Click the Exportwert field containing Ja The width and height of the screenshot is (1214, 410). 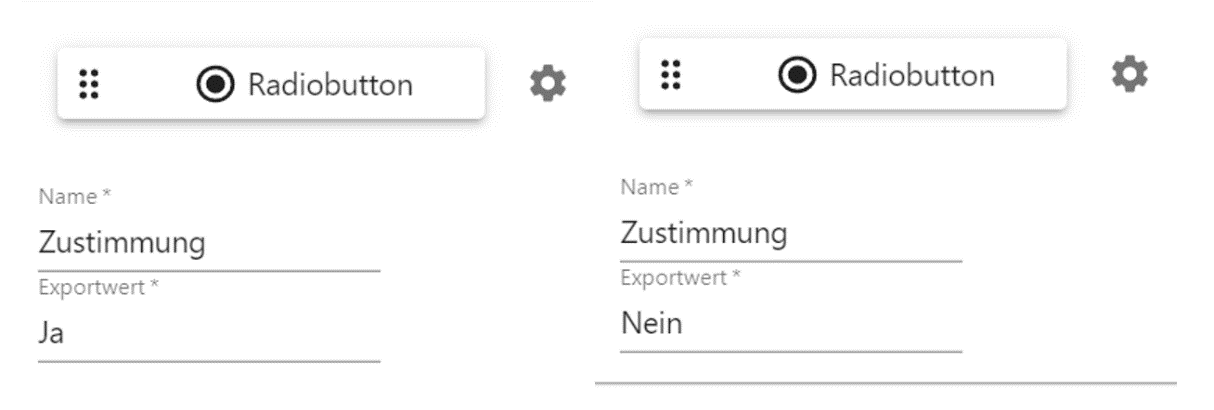(x=208, y=334)
